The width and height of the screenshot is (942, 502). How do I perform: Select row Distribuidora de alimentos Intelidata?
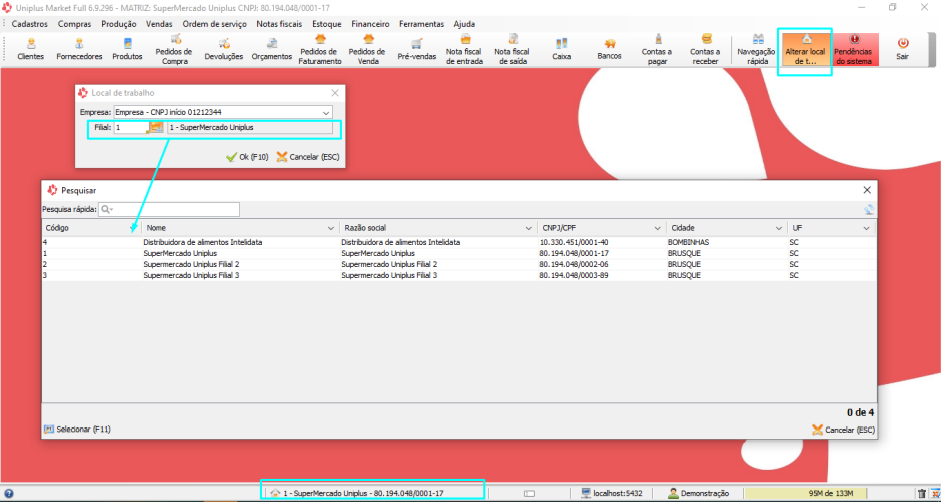(458, 243)
